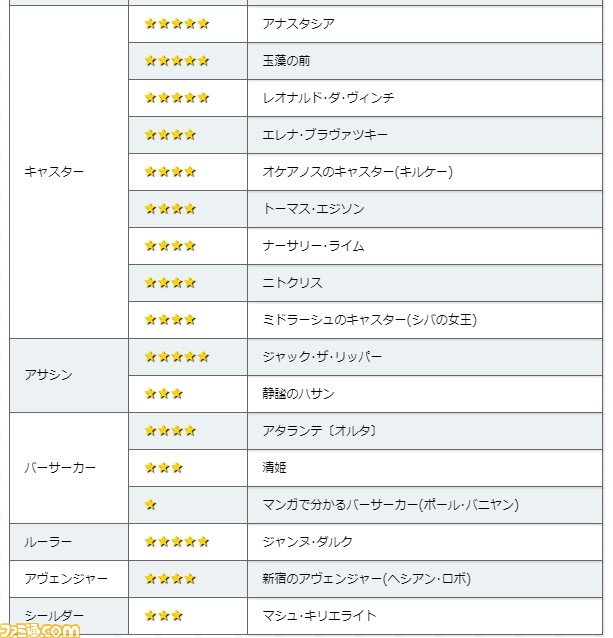Click five-star rating beside ジャンヌ・ダルク
This screenshot has height=638, width=613.
(x=177, y=542)
